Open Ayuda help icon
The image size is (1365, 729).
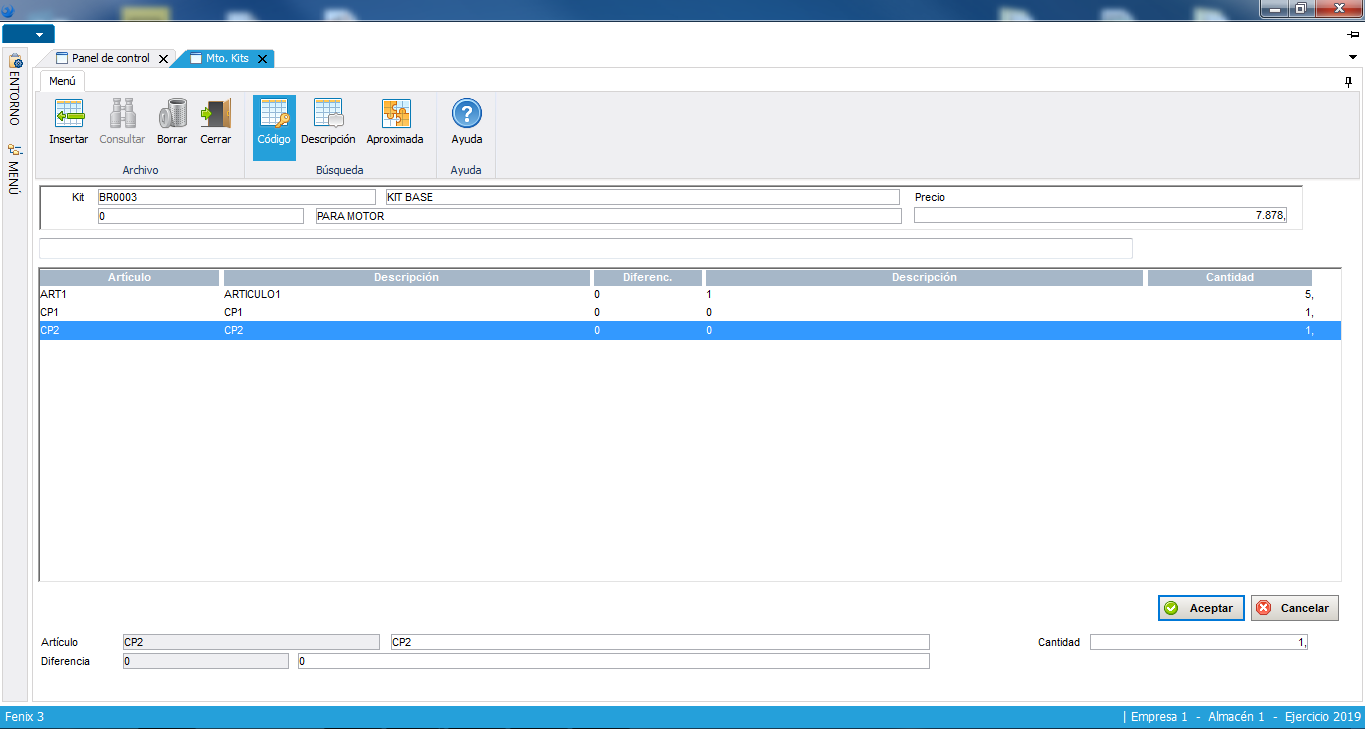pyautogui.click(x=466, y=114)
